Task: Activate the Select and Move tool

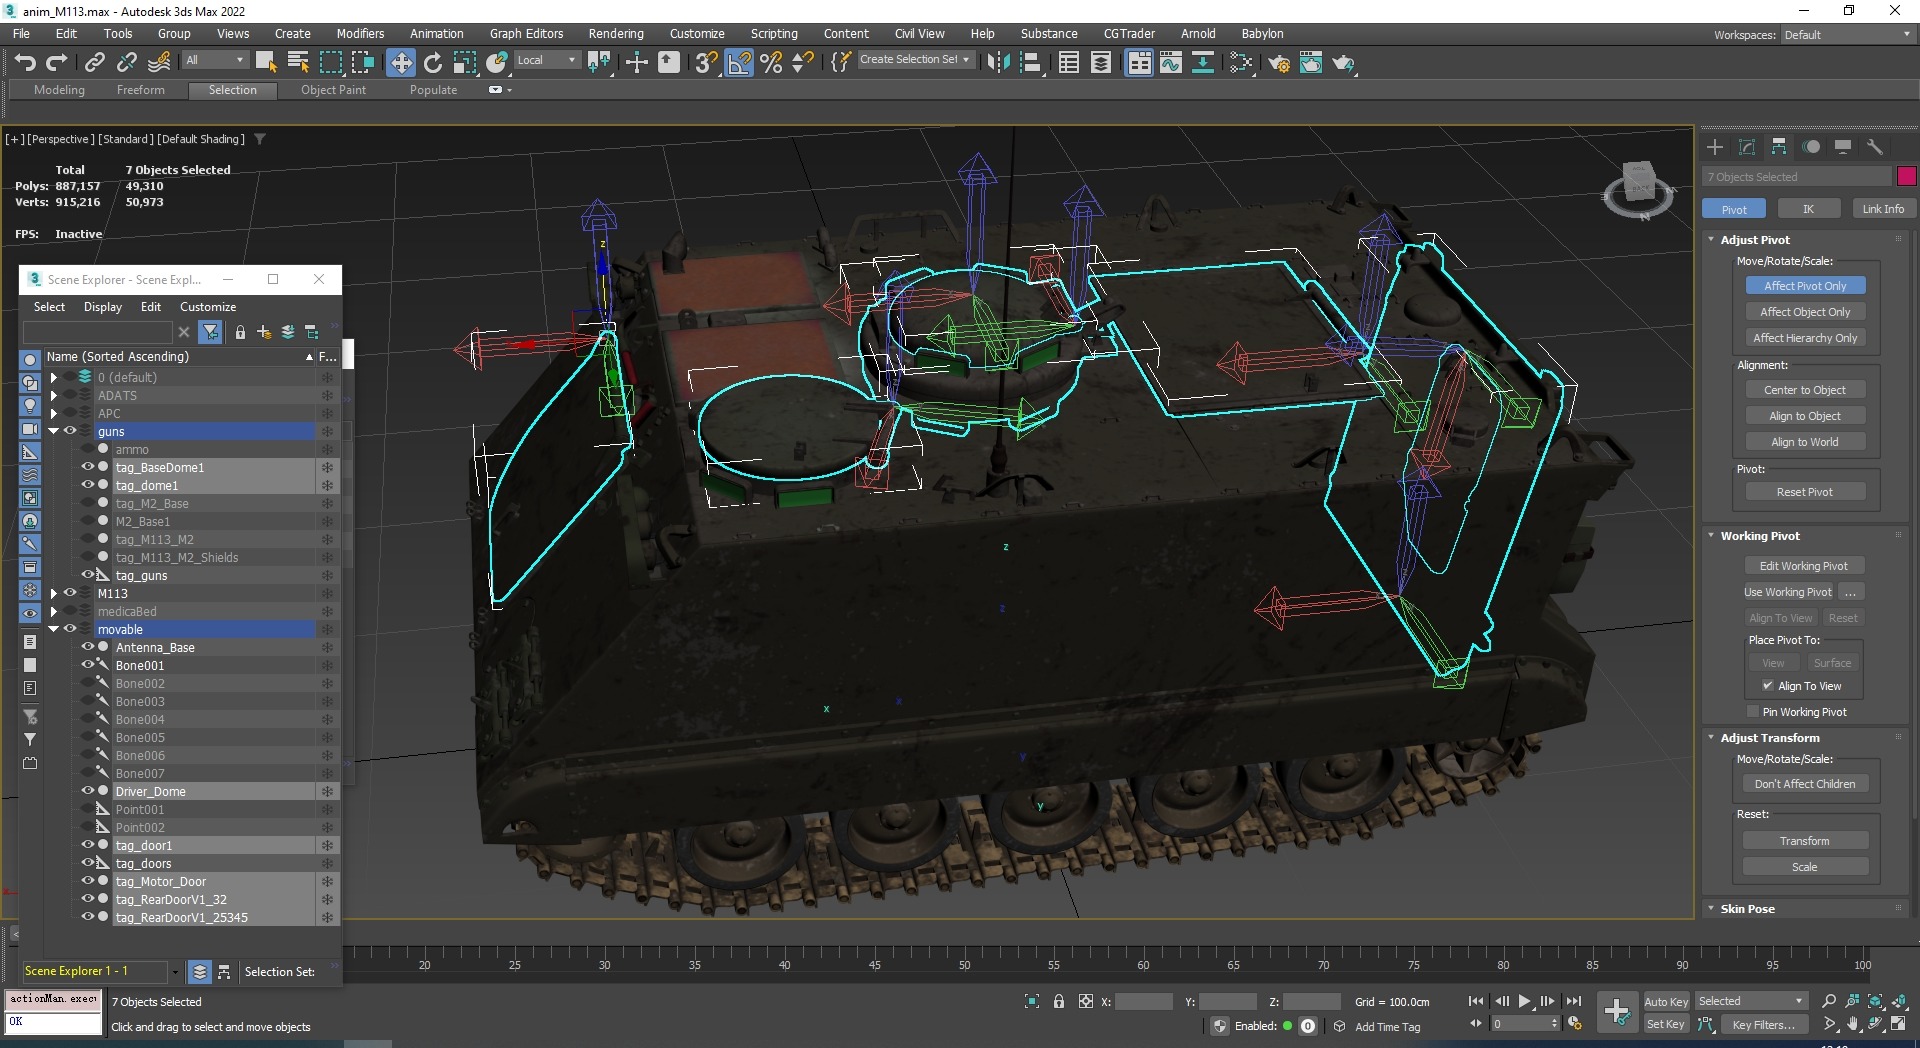Action: click(x=401, y=63)
